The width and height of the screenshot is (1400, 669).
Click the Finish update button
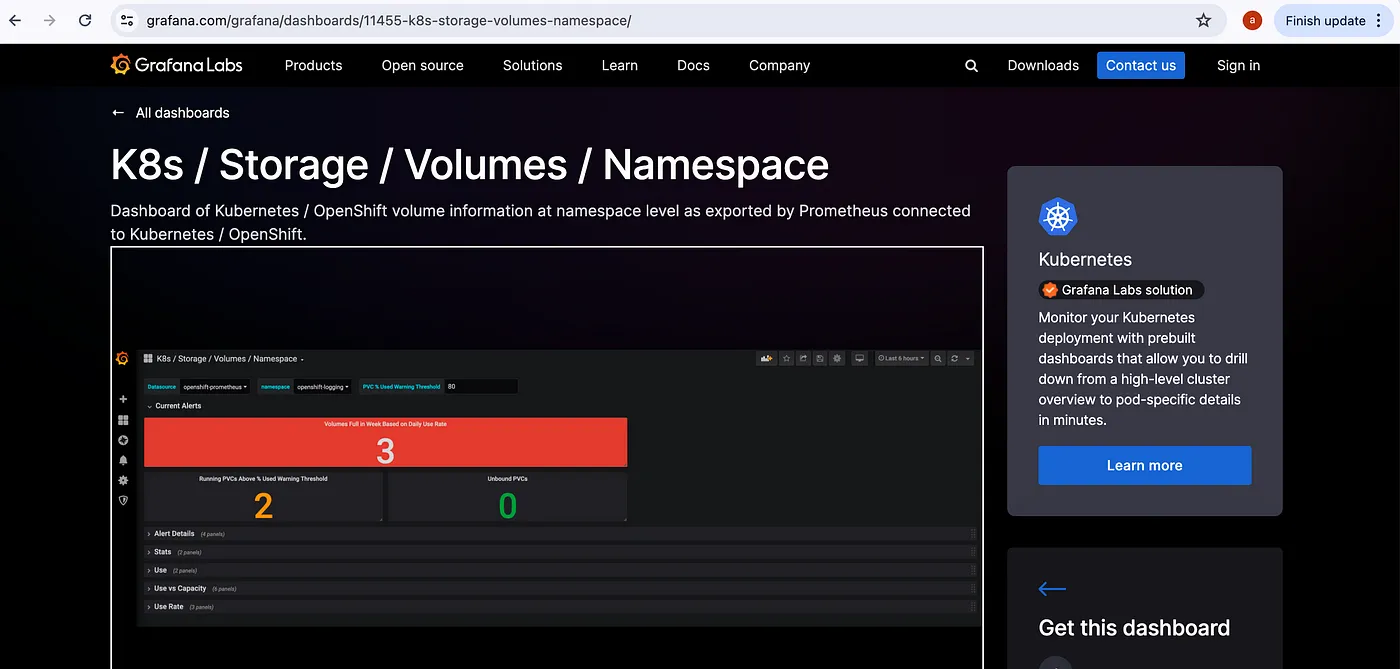click(1334, 20)
